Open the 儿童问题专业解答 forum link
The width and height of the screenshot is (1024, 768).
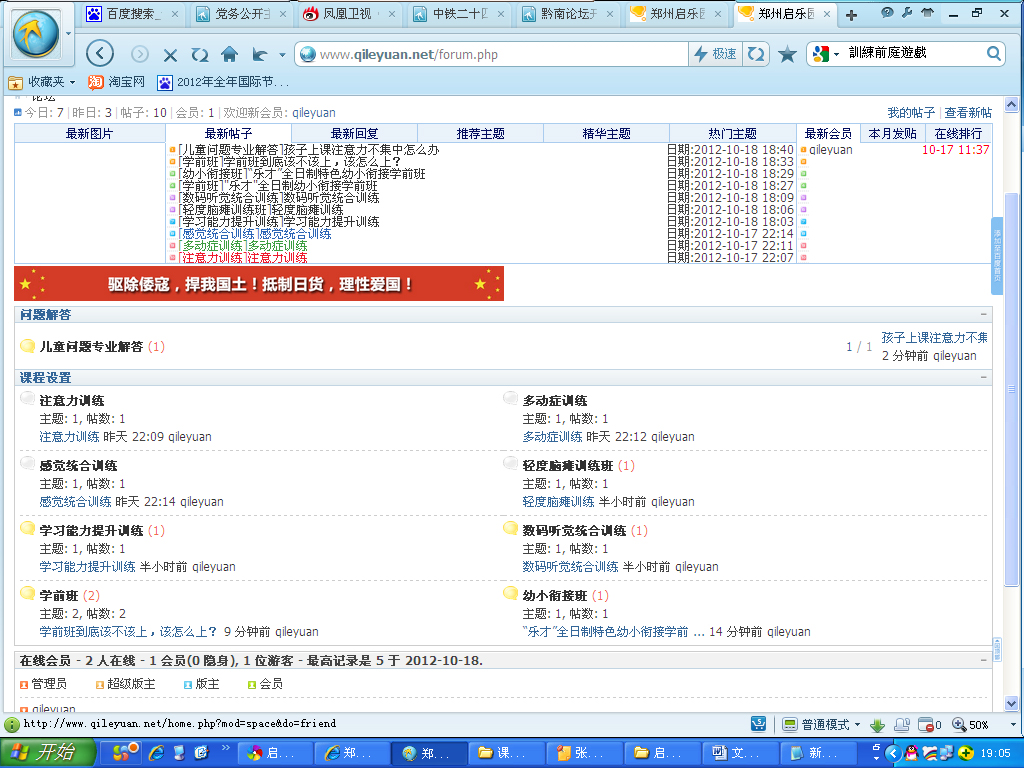tap(91, 347)
